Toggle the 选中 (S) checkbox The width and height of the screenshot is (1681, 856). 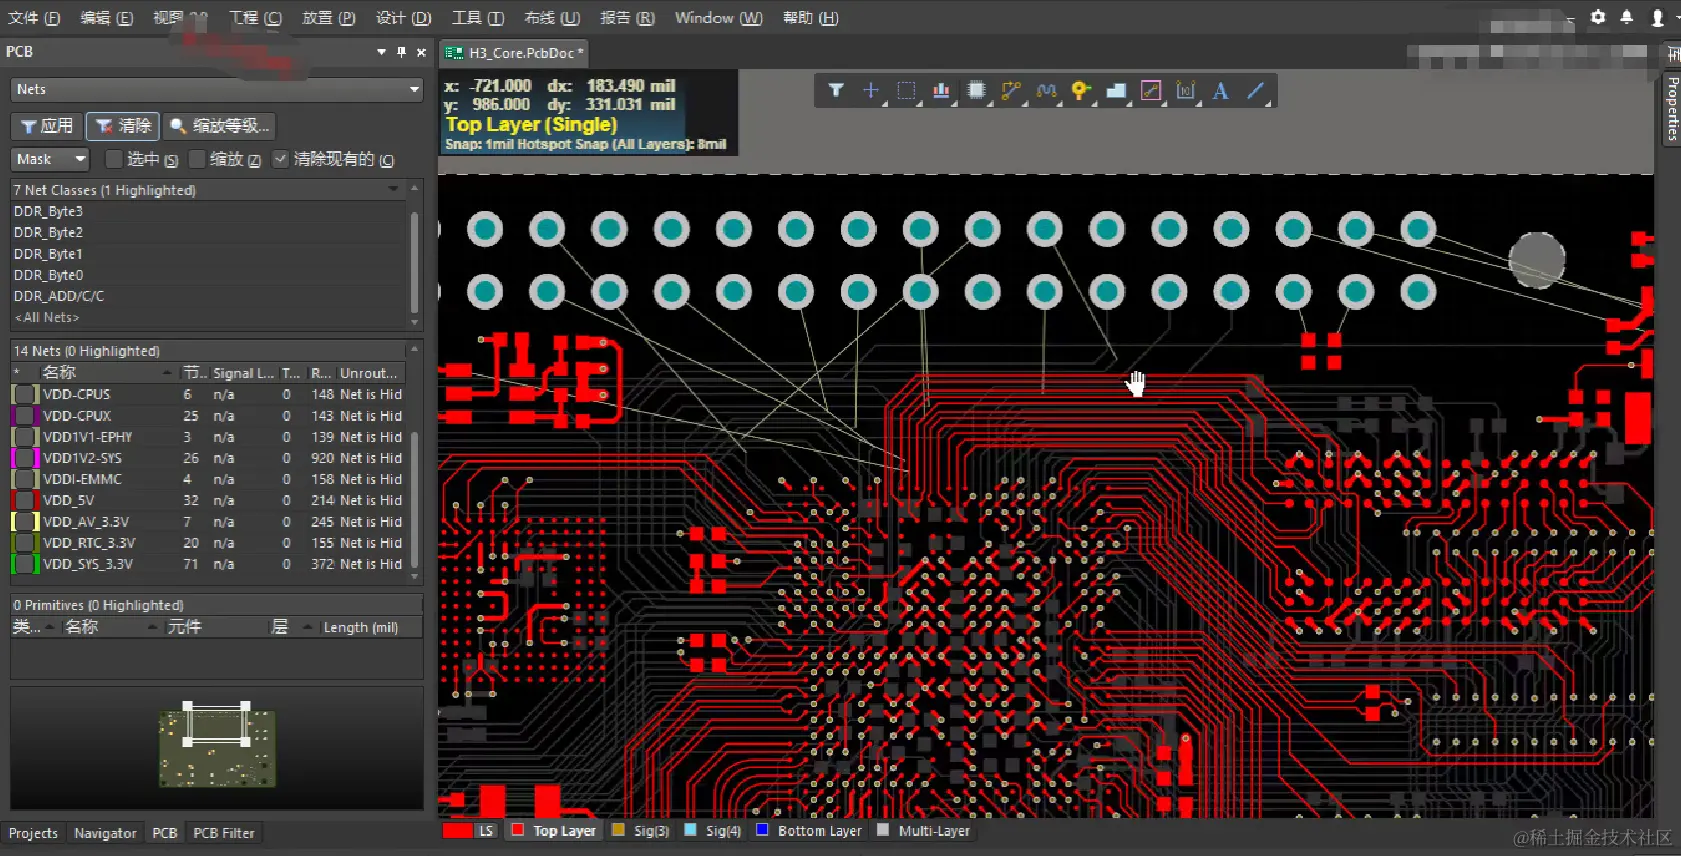tap(114, 159)
